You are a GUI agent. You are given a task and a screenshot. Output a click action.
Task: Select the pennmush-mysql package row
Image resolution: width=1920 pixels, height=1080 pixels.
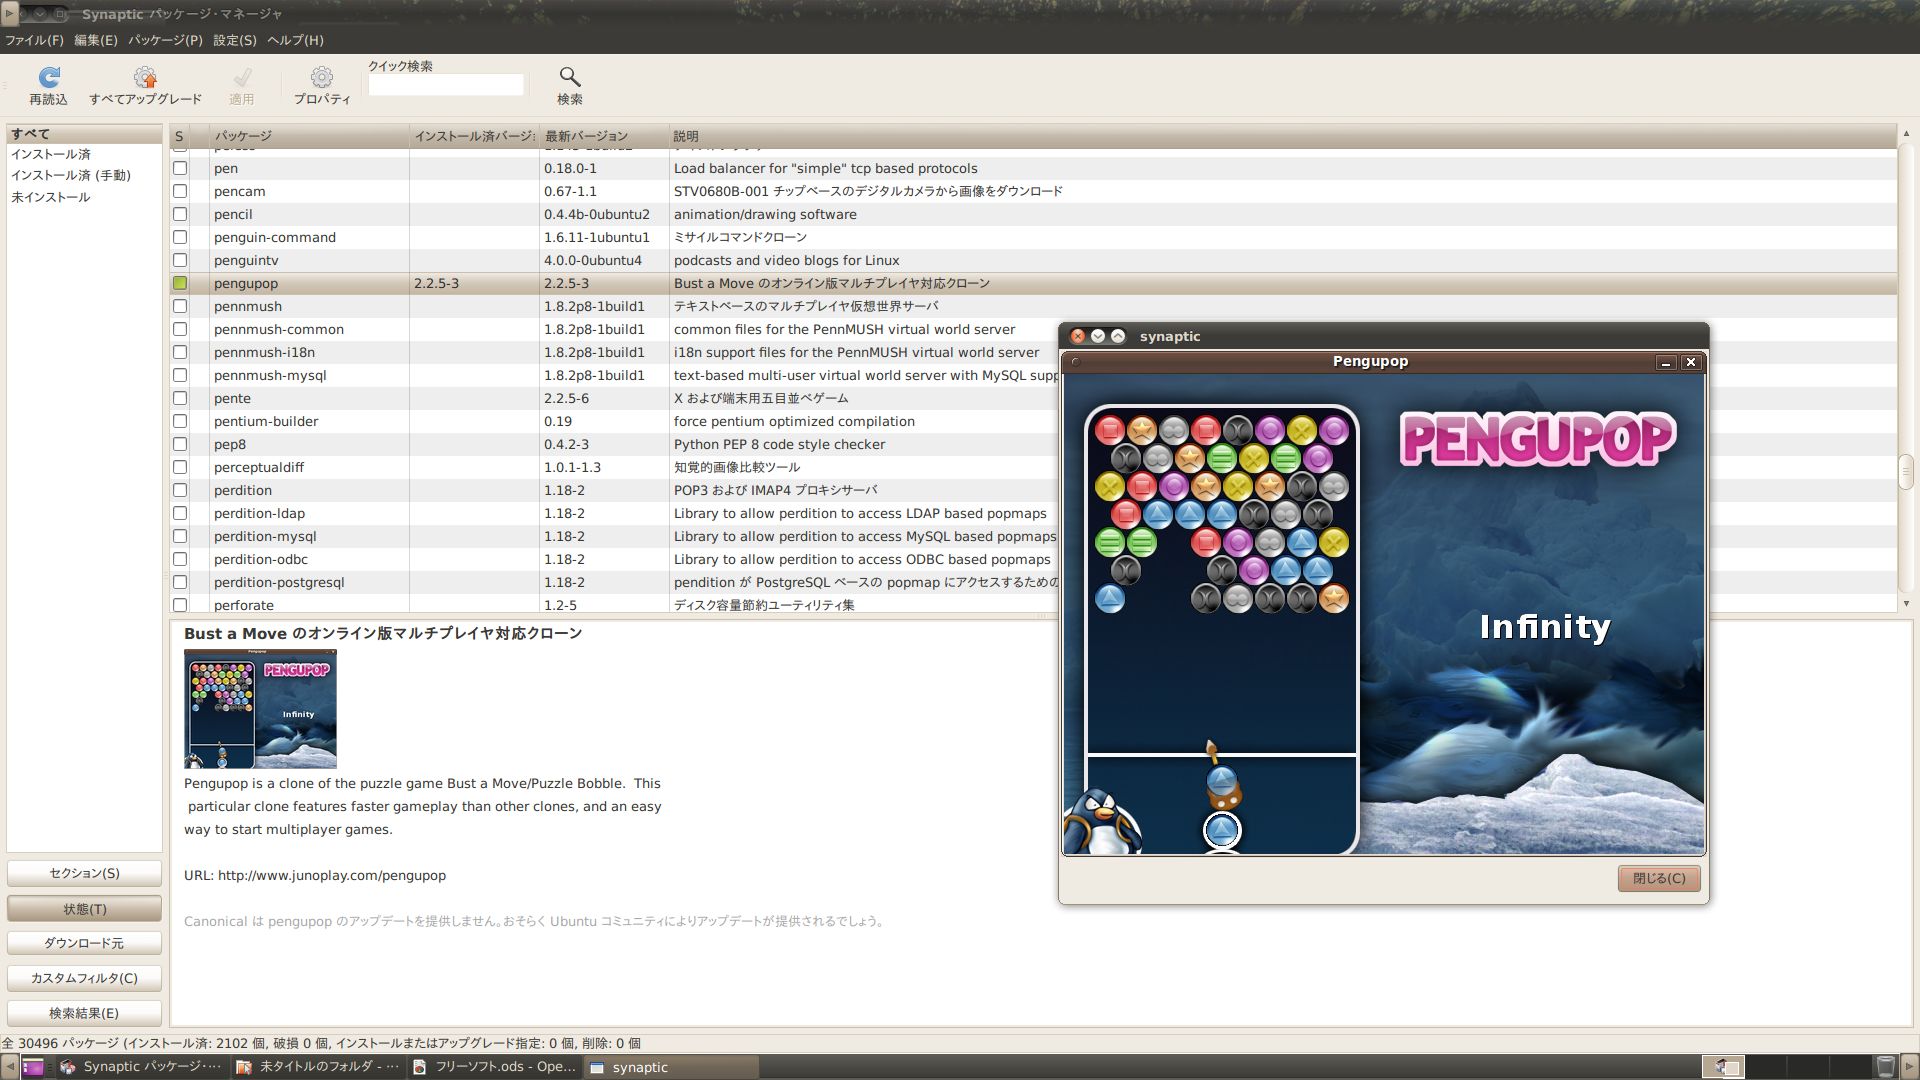615,375
